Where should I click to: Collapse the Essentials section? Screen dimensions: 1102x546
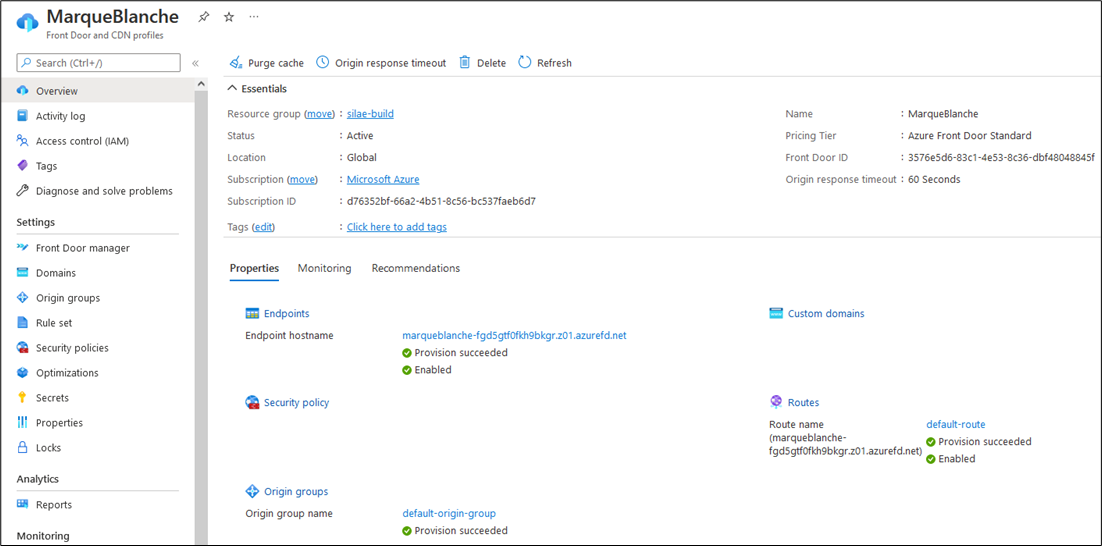coord(257,89)
